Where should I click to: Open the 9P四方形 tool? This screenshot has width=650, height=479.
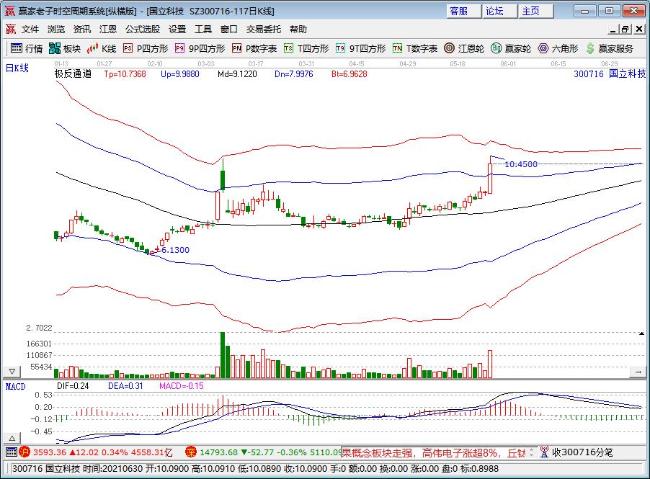coord(200,48)
